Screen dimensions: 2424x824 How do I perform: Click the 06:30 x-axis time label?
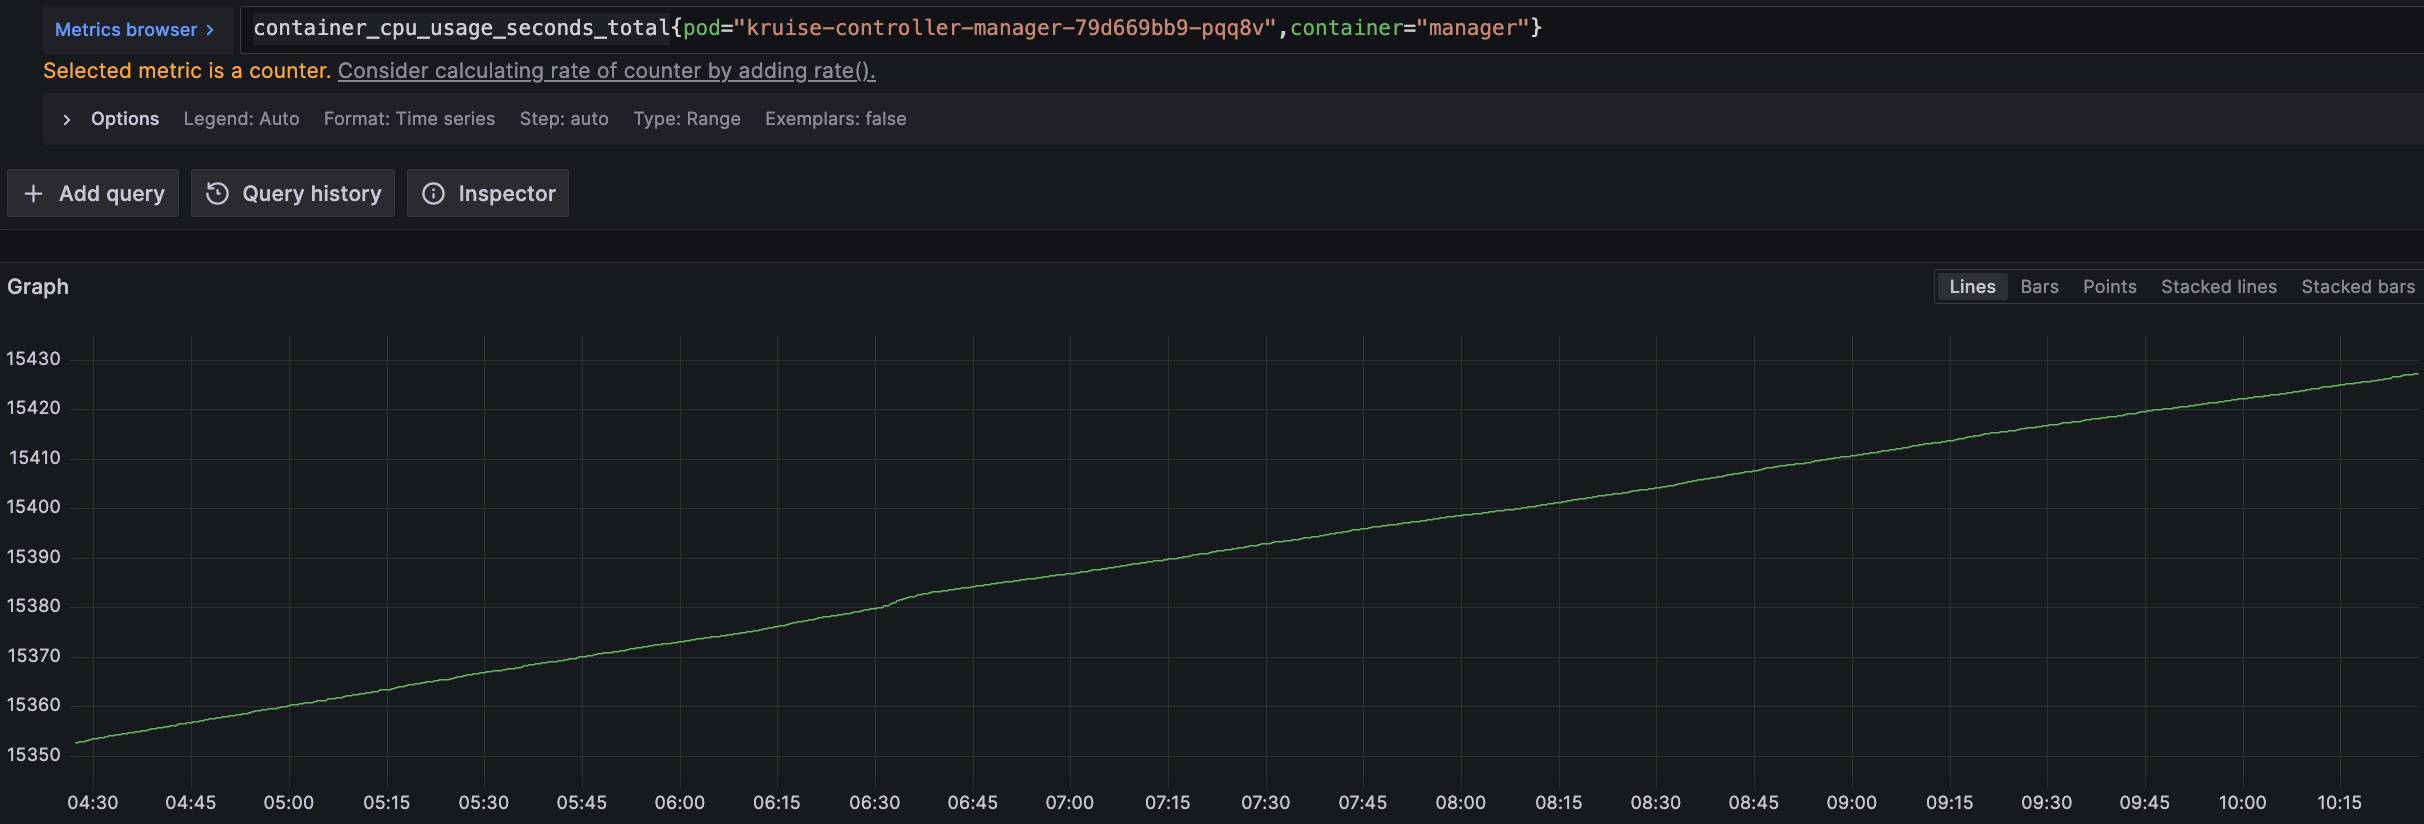875,803
